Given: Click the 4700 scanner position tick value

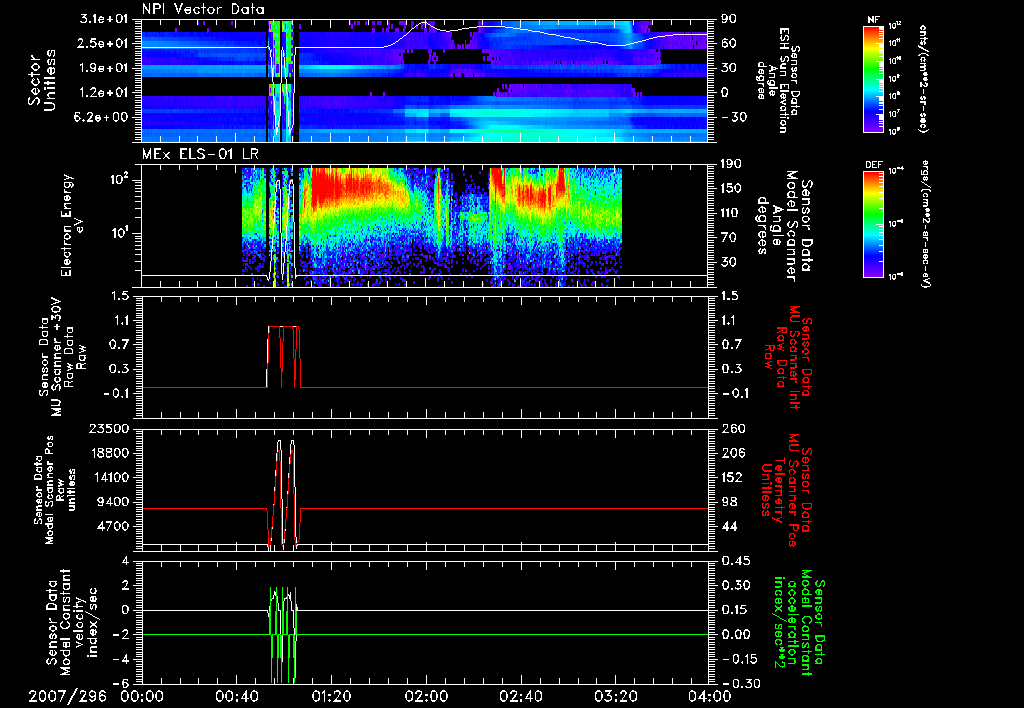Looking at the screenshot, I should [x=115, y=526].
